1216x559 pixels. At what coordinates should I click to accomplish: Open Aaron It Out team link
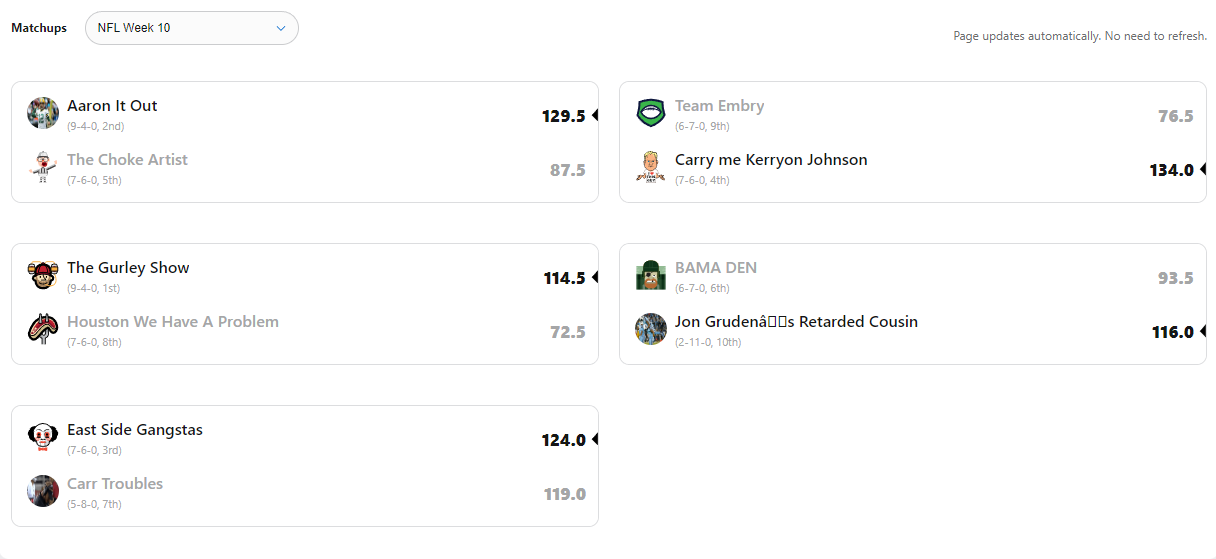(112, 106)
